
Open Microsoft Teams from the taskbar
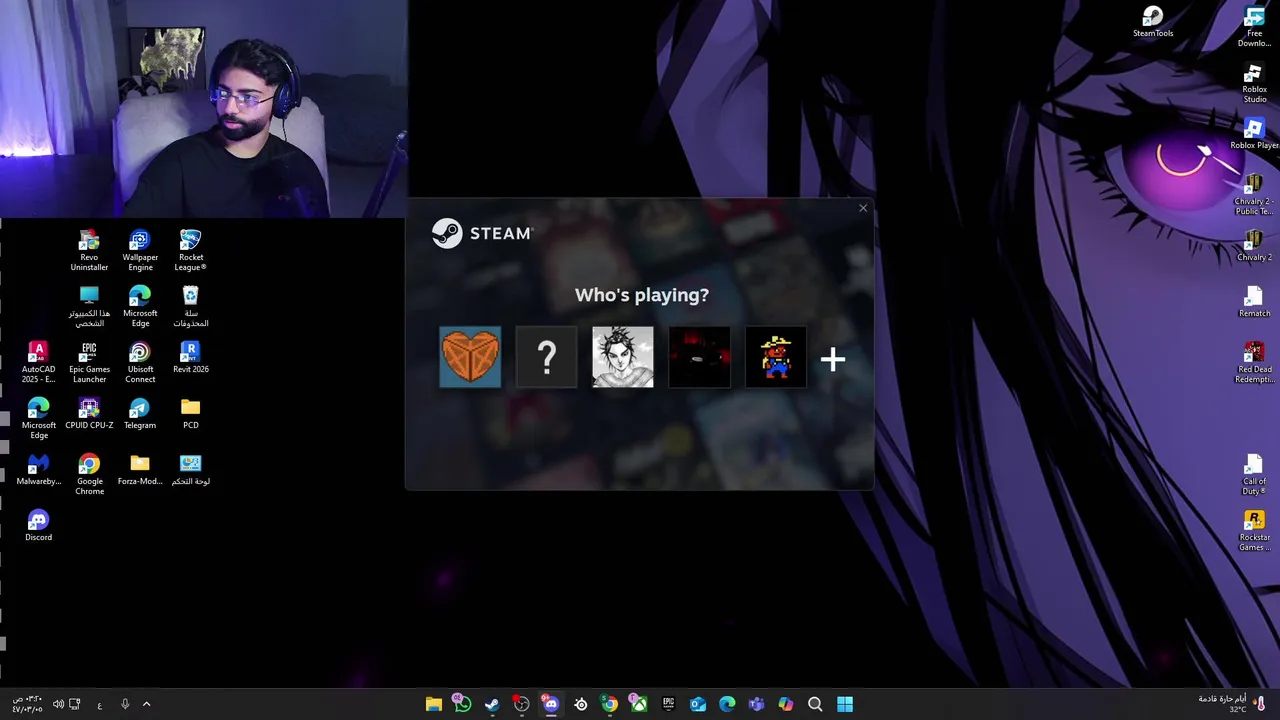[756, 704]
